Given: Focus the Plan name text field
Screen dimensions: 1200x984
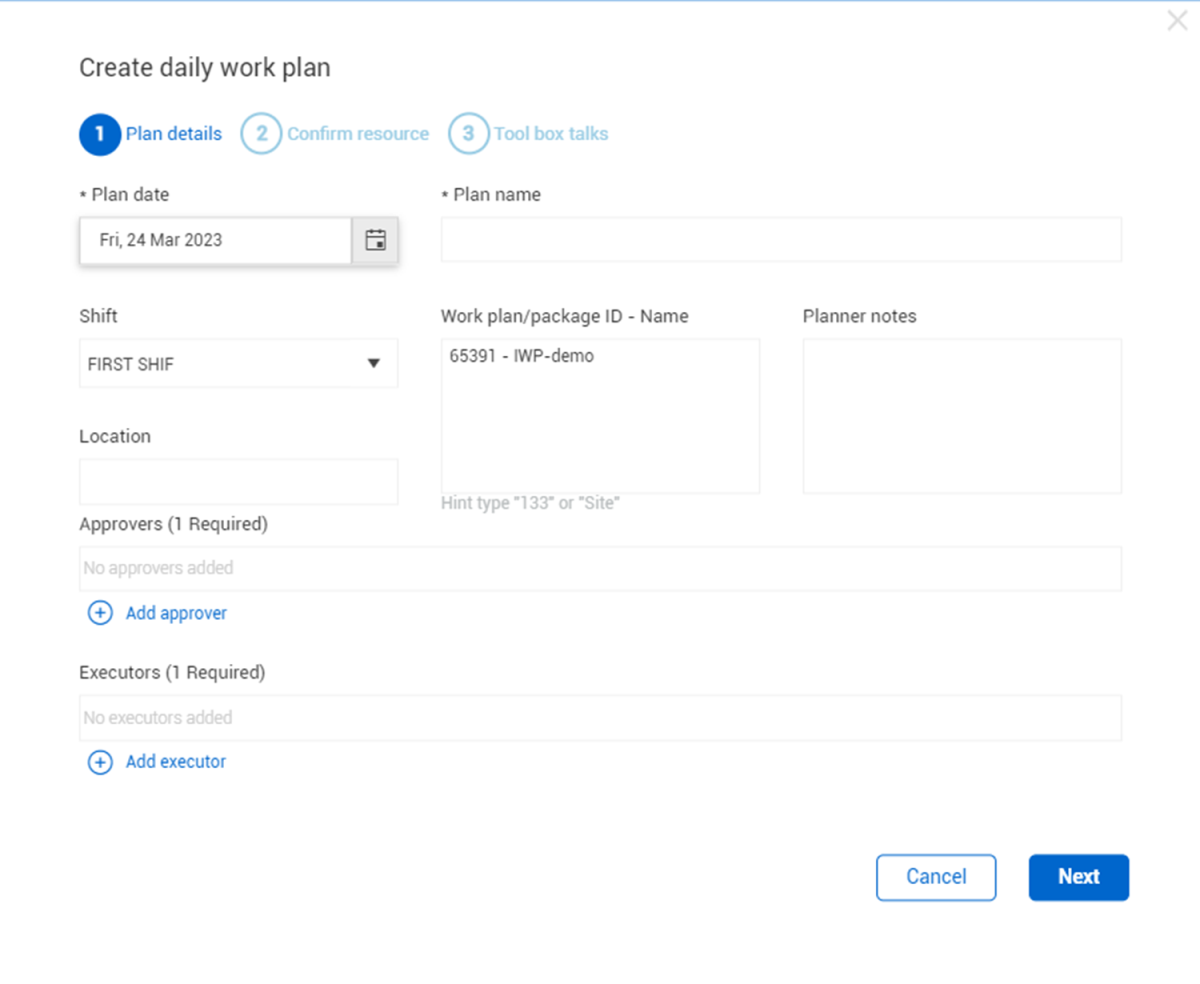Looking at the screenshot, I should 780,240.
